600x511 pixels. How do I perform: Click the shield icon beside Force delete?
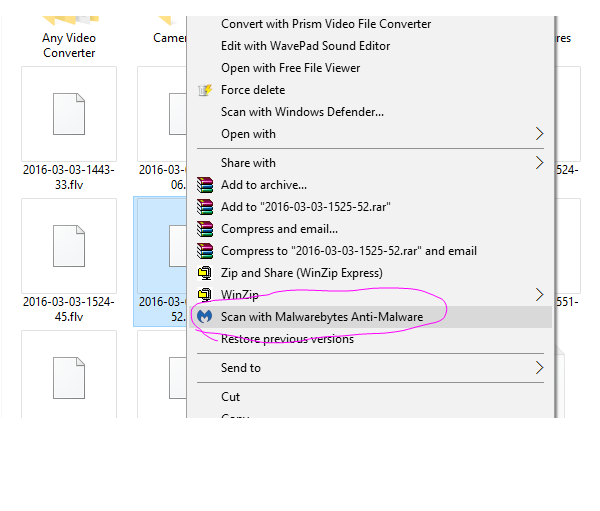point(205,90)
